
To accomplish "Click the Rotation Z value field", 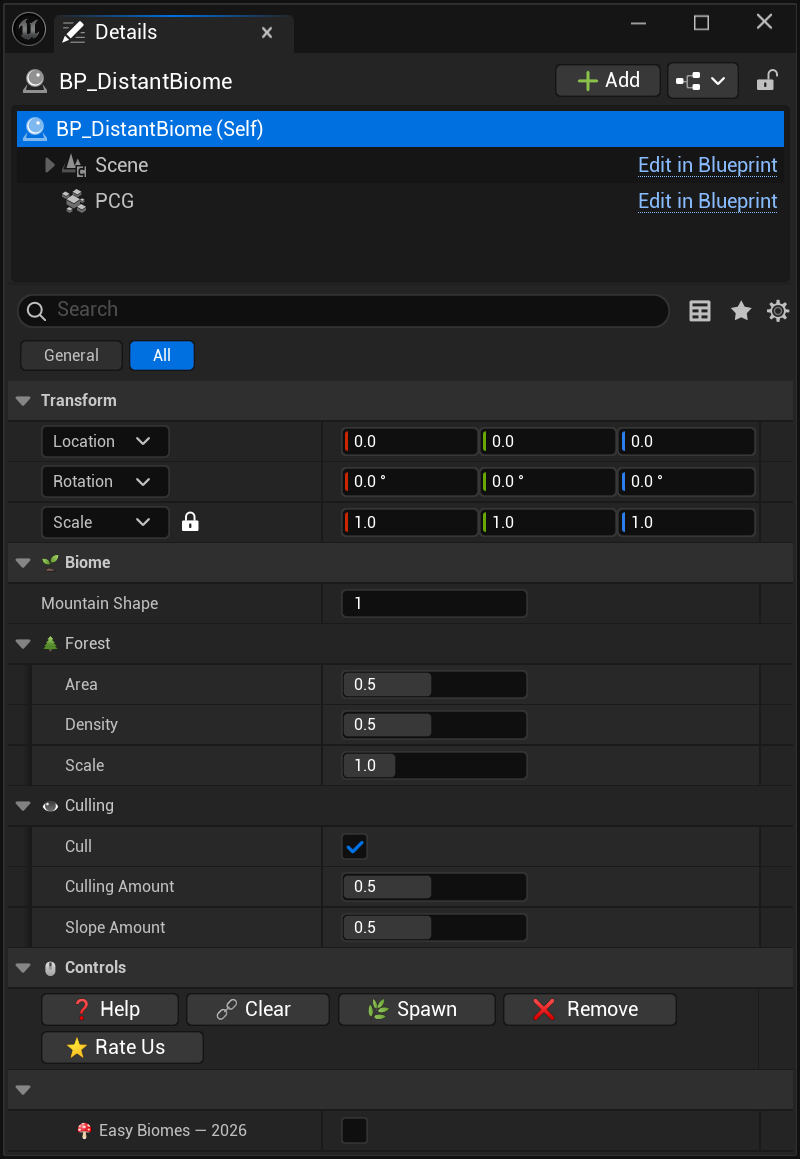I will coord(686,482).
